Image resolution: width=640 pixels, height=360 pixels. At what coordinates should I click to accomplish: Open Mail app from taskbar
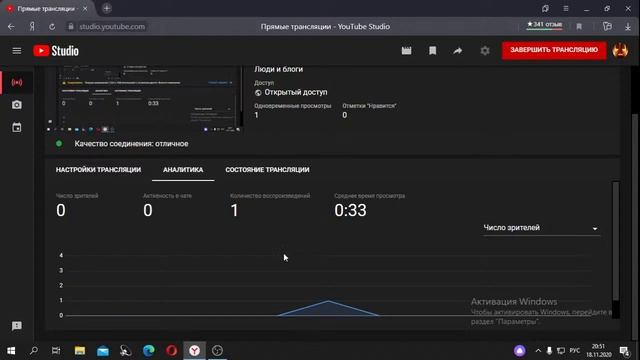coord(103,350)
